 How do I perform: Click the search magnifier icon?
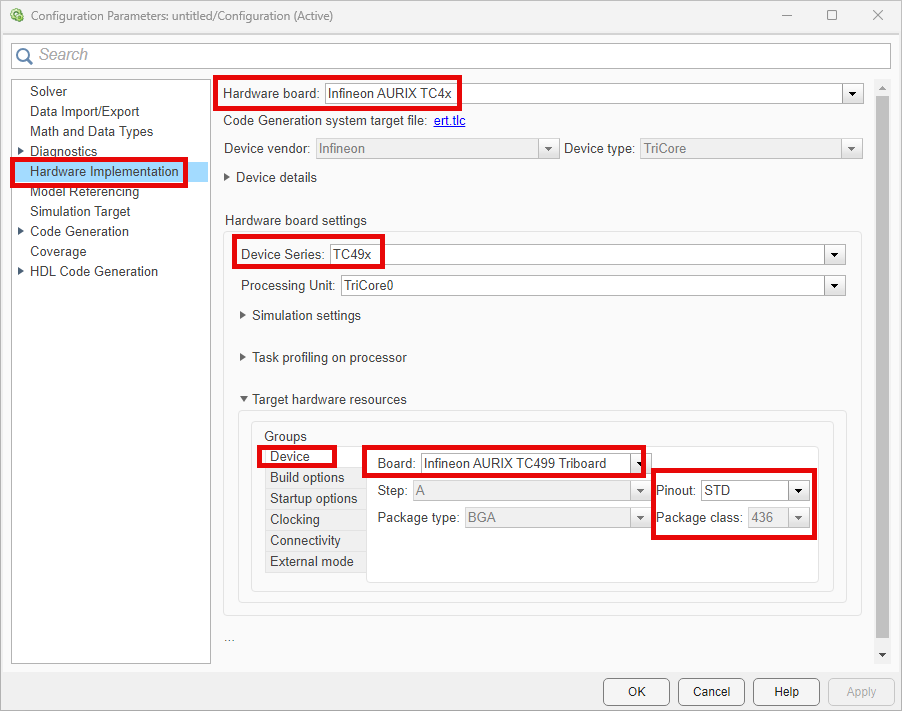(x=25, y=55)
